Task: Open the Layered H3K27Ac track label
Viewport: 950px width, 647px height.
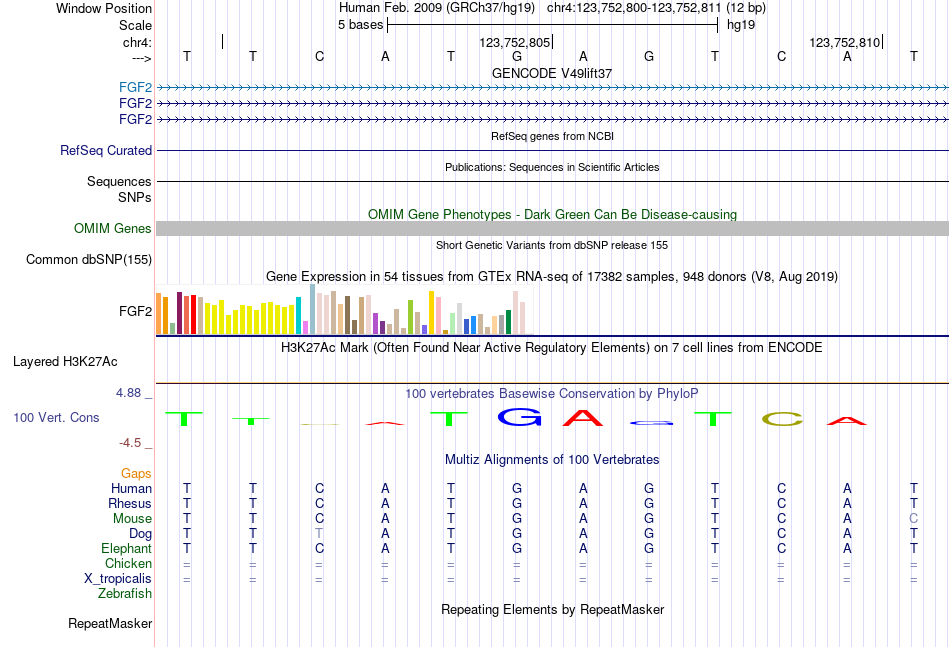Action: tap(65, 362)
